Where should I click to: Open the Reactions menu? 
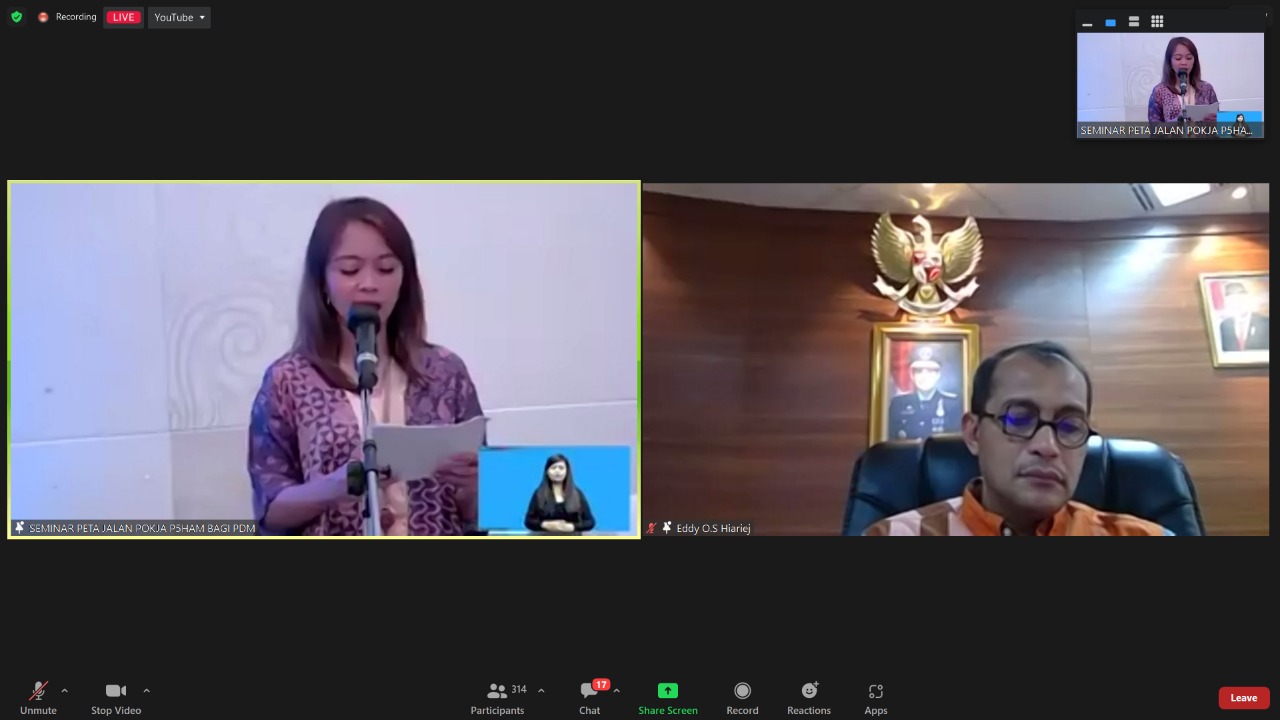[808, 697]
